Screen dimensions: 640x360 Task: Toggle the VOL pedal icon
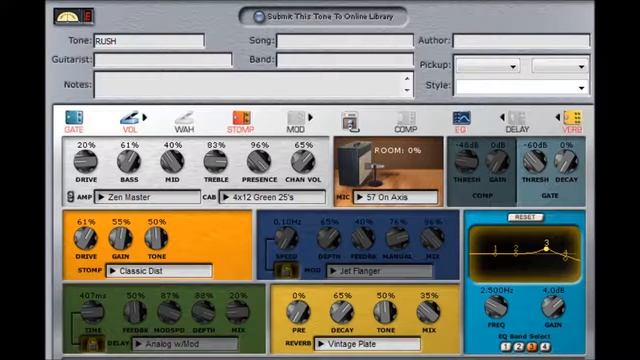(x=129, y=118)
